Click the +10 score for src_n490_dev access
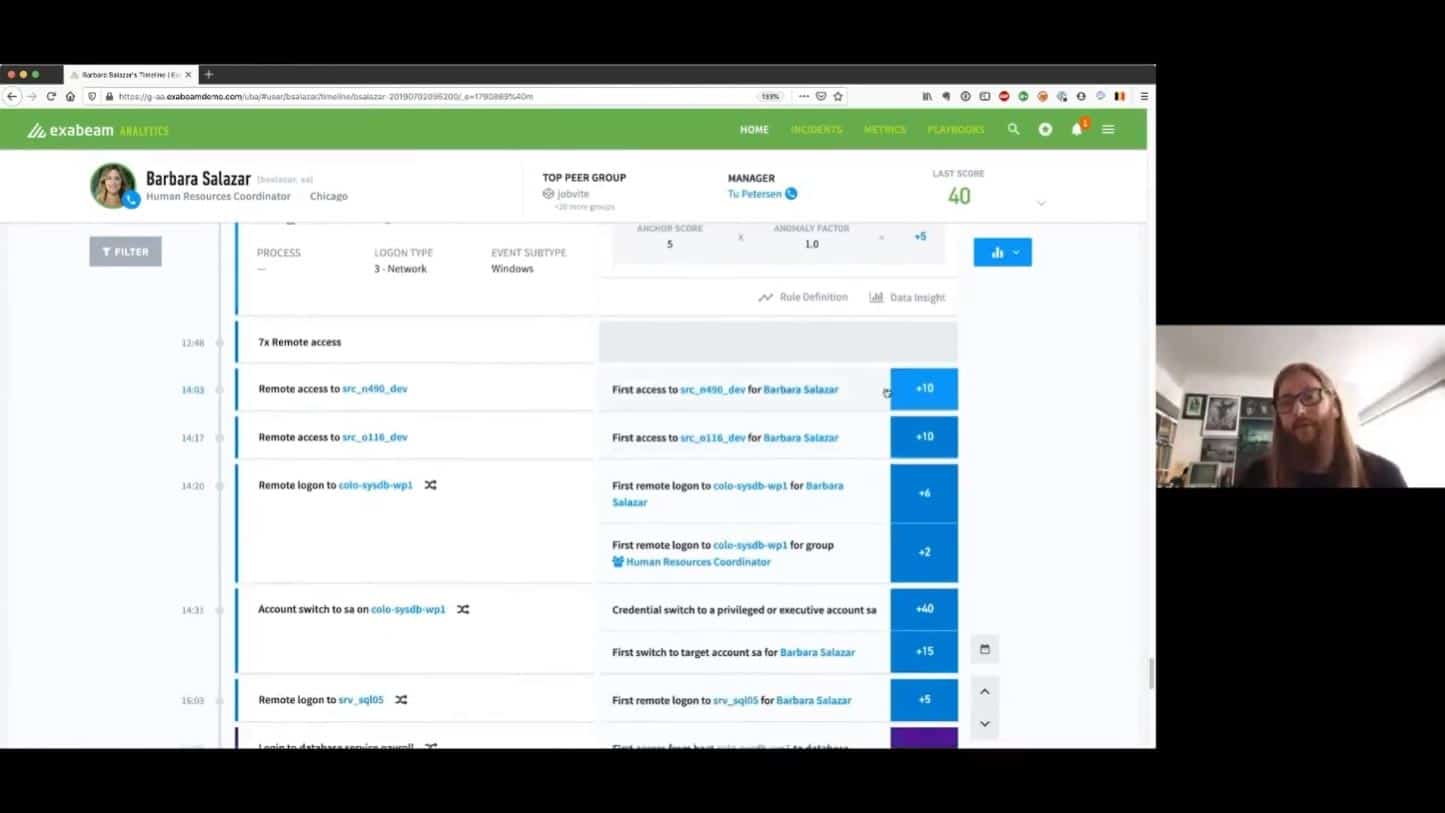Image resolution: width=1445 pixels, height=813 pixels. tap(924, 389)
